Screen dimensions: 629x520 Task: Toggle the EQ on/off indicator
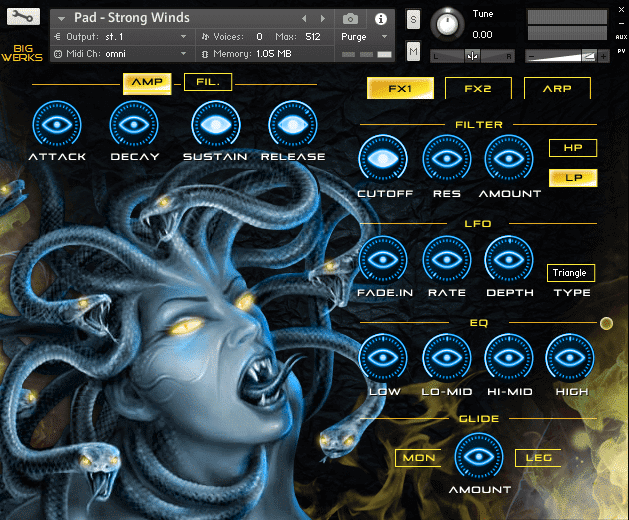point(606,323)
